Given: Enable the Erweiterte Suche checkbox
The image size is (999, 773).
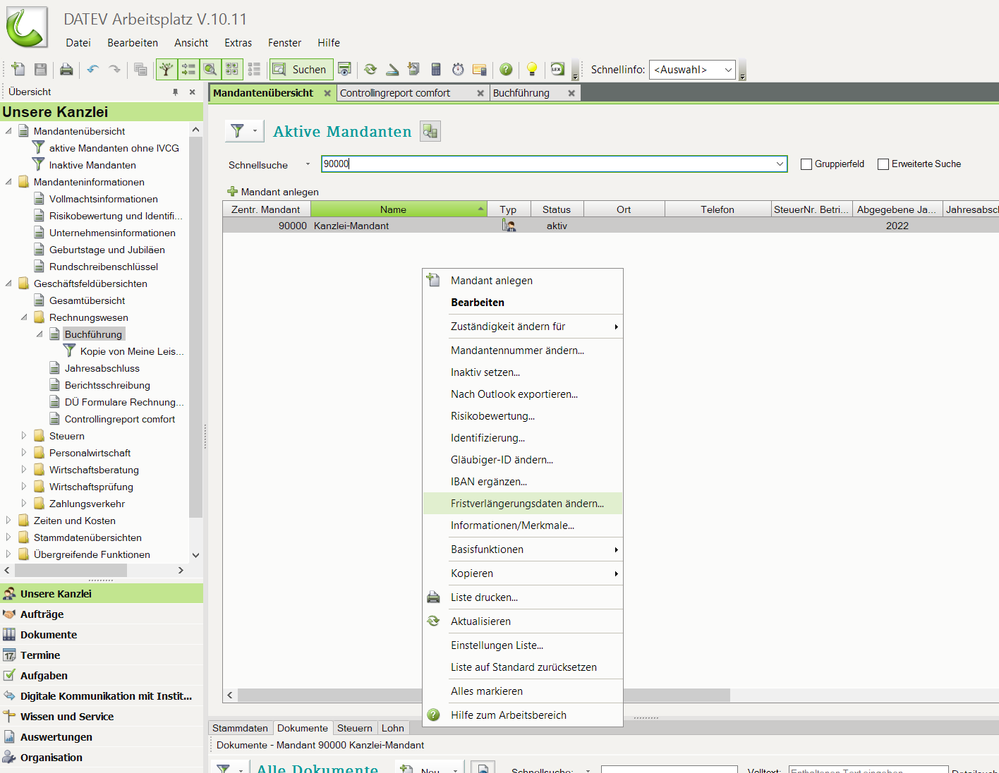Looking at the screenshot, I should click(883, 164).
